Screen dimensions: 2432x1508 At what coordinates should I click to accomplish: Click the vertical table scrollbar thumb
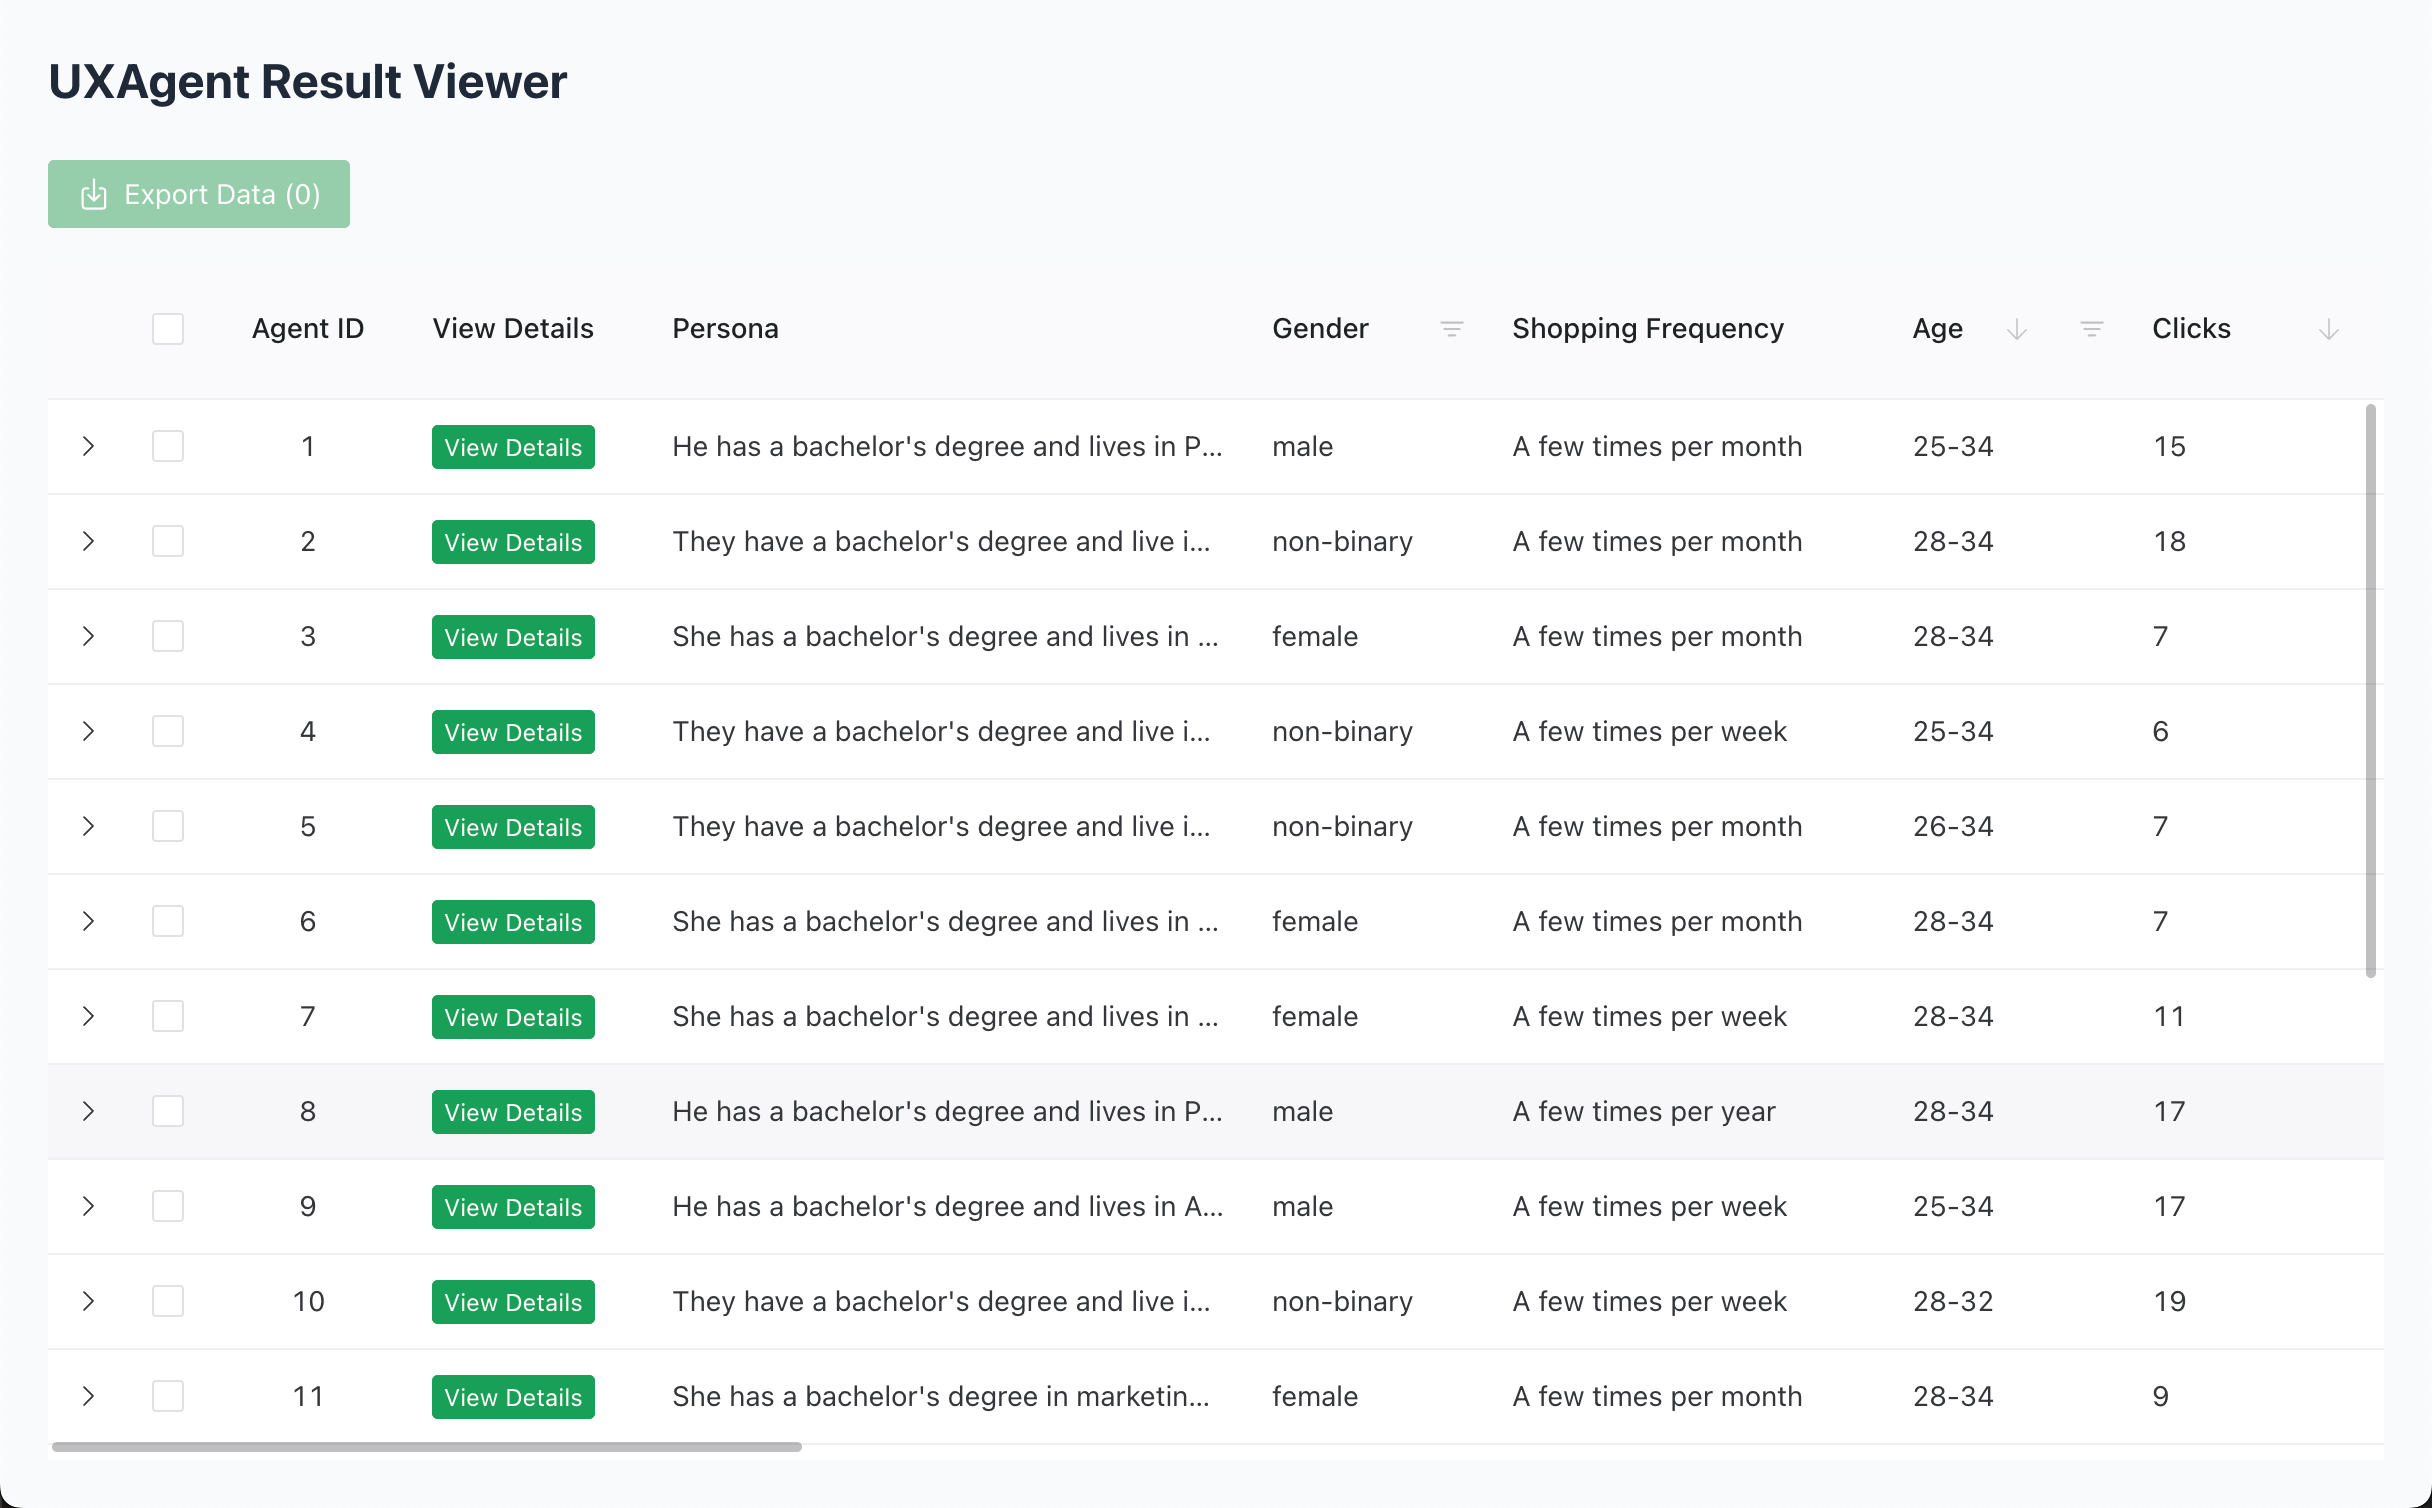[x=2370, y=690]
